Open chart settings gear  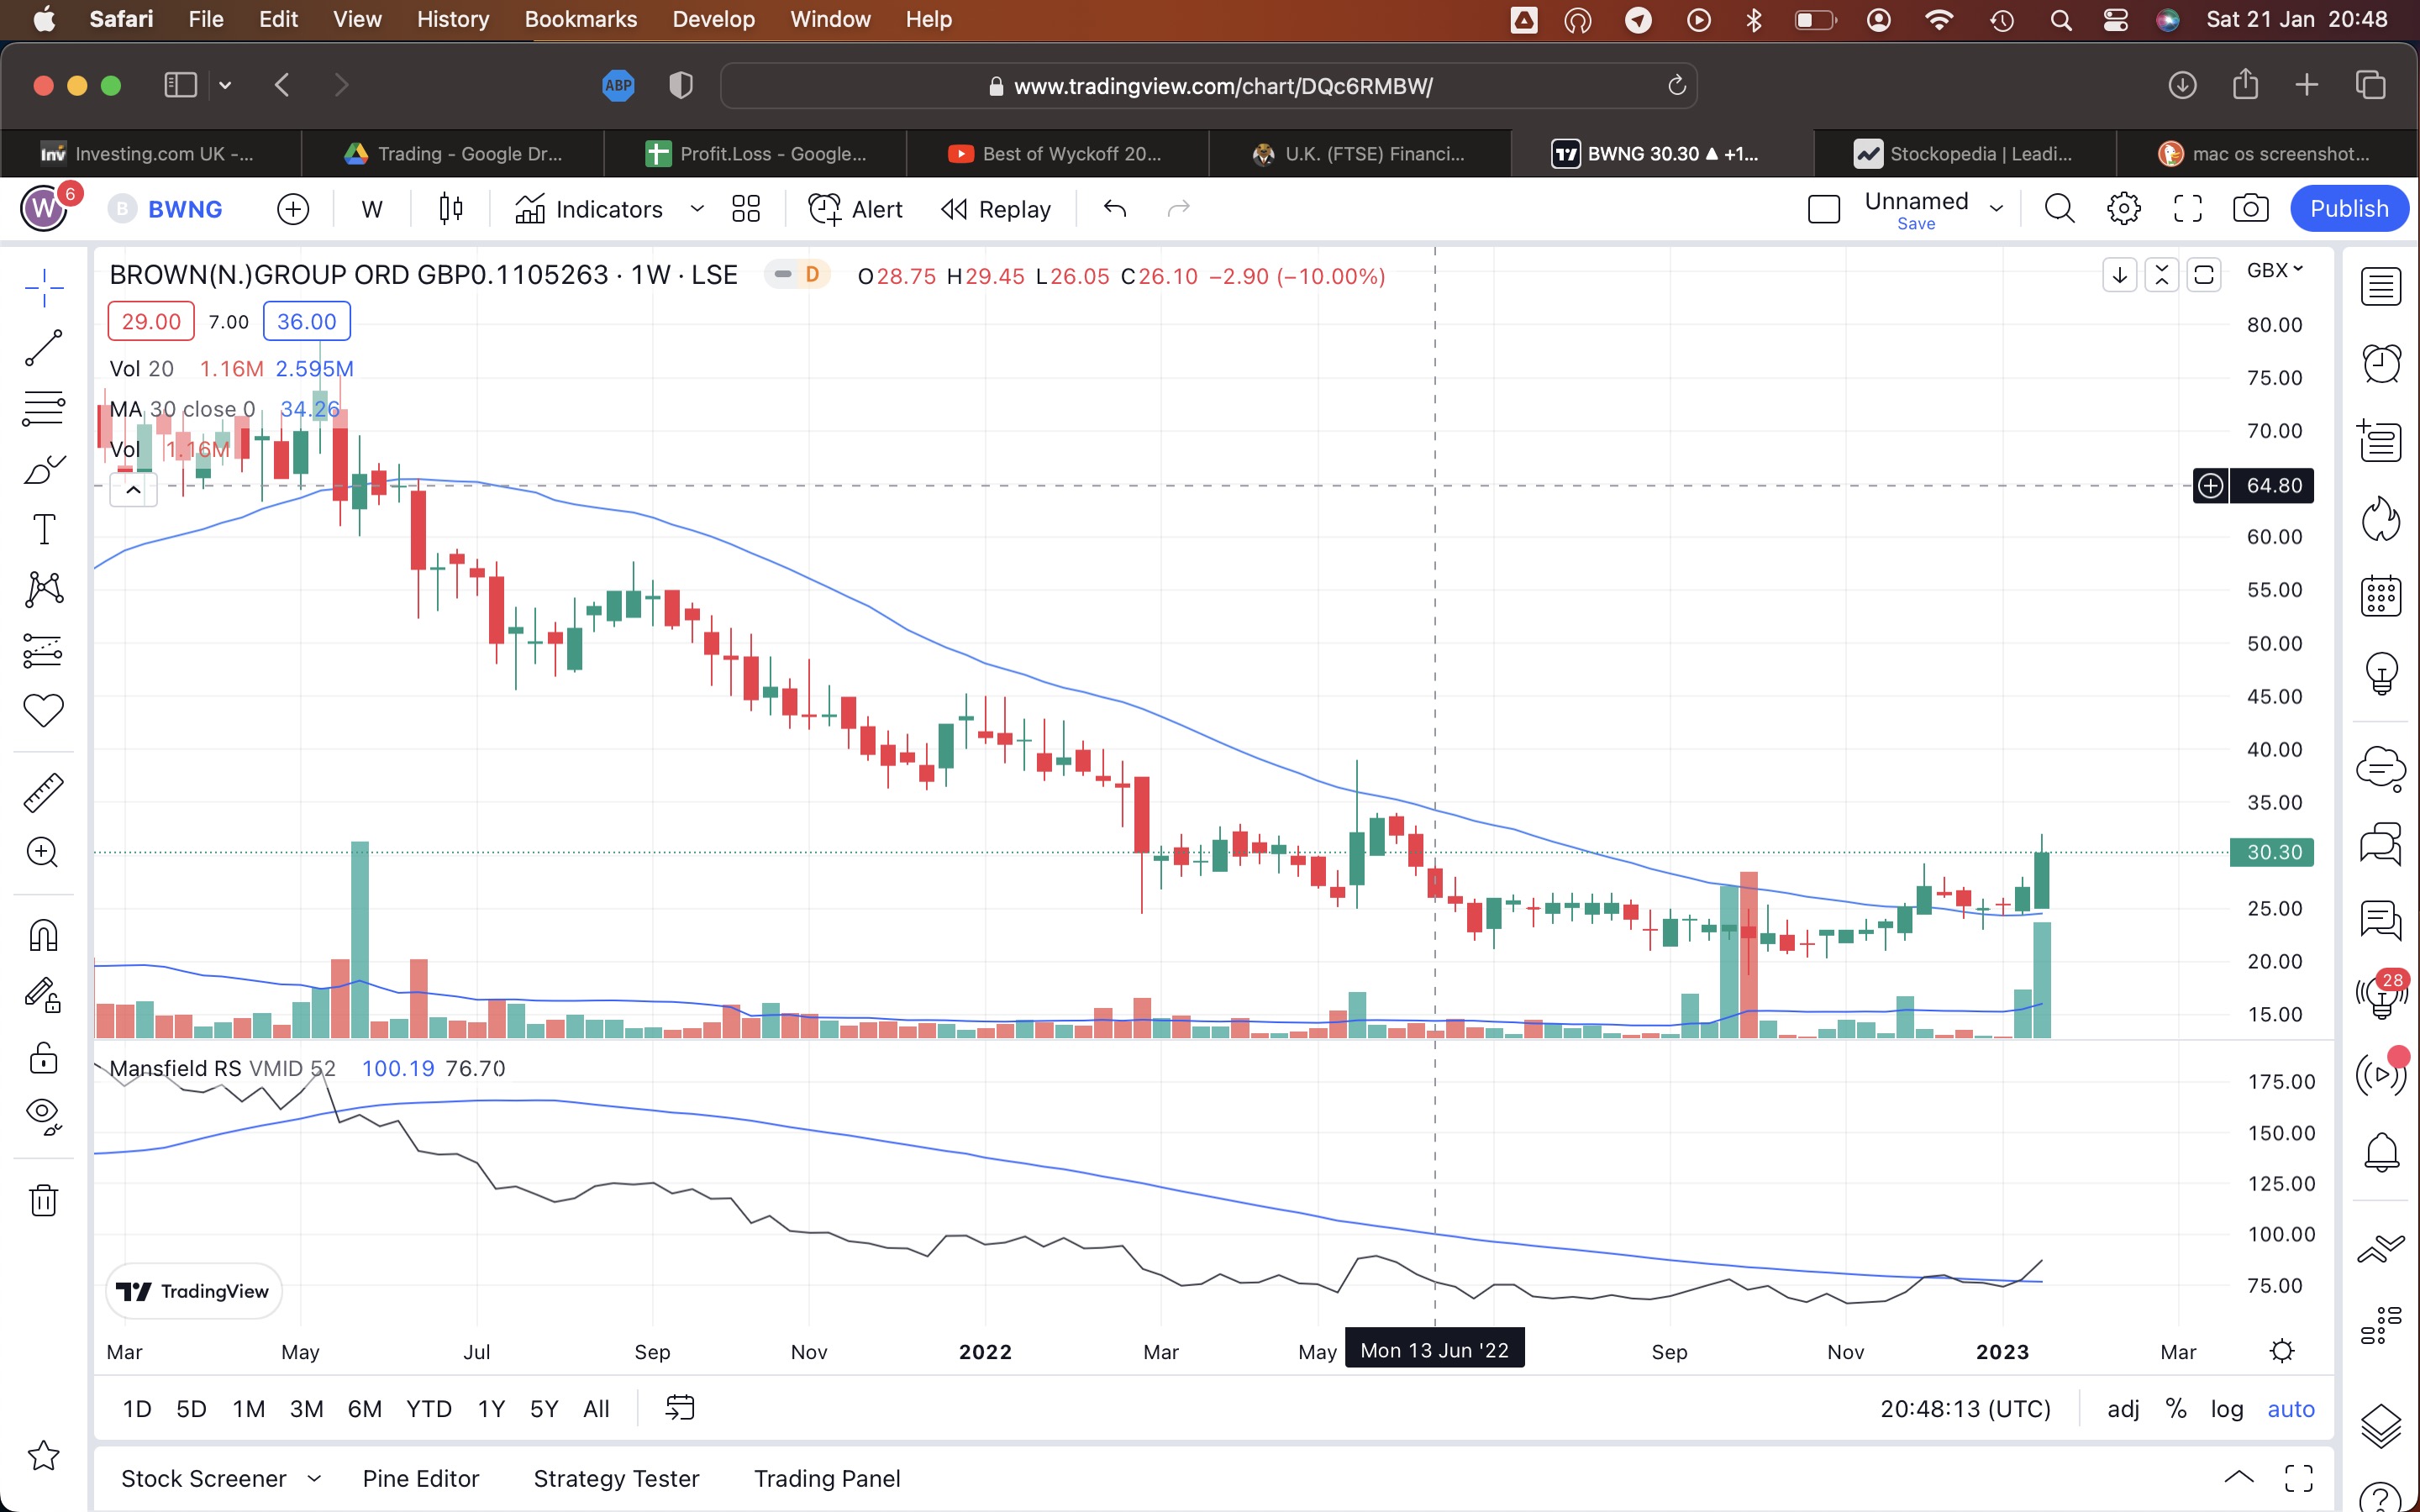point(2124,208)
